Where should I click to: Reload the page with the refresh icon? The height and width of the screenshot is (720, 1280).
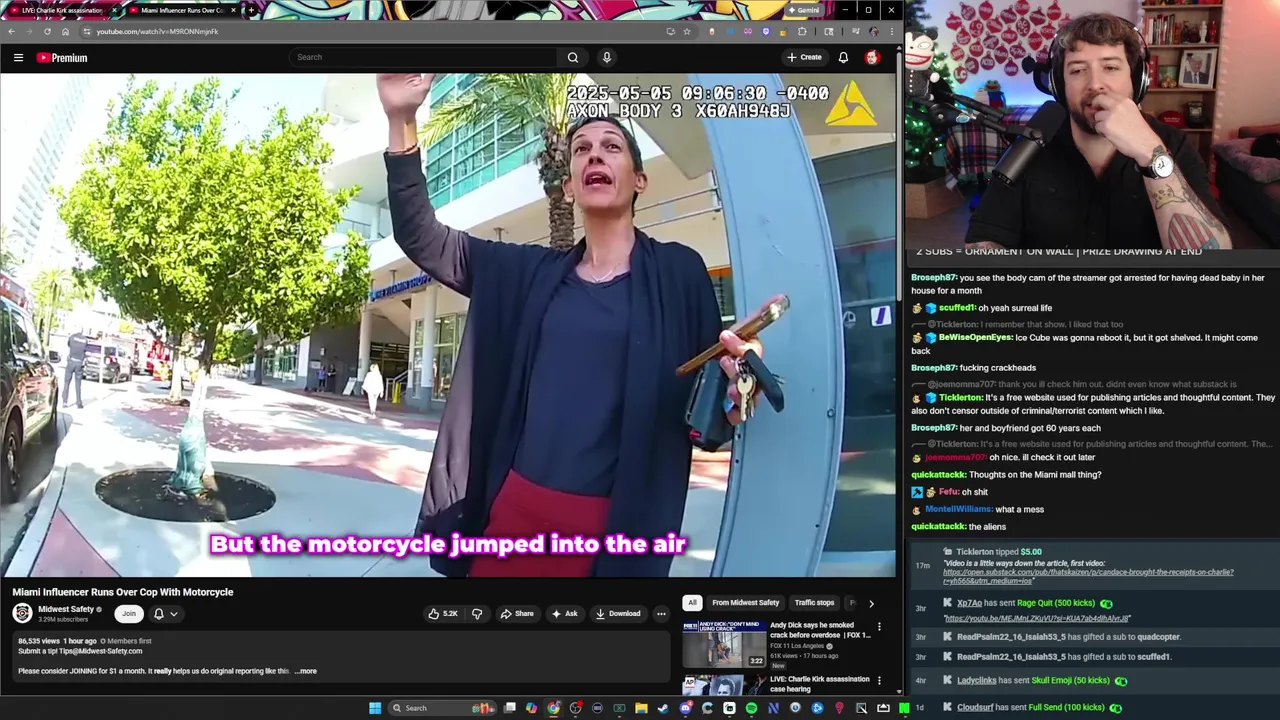pyautogui.click(x=47, y=31)
